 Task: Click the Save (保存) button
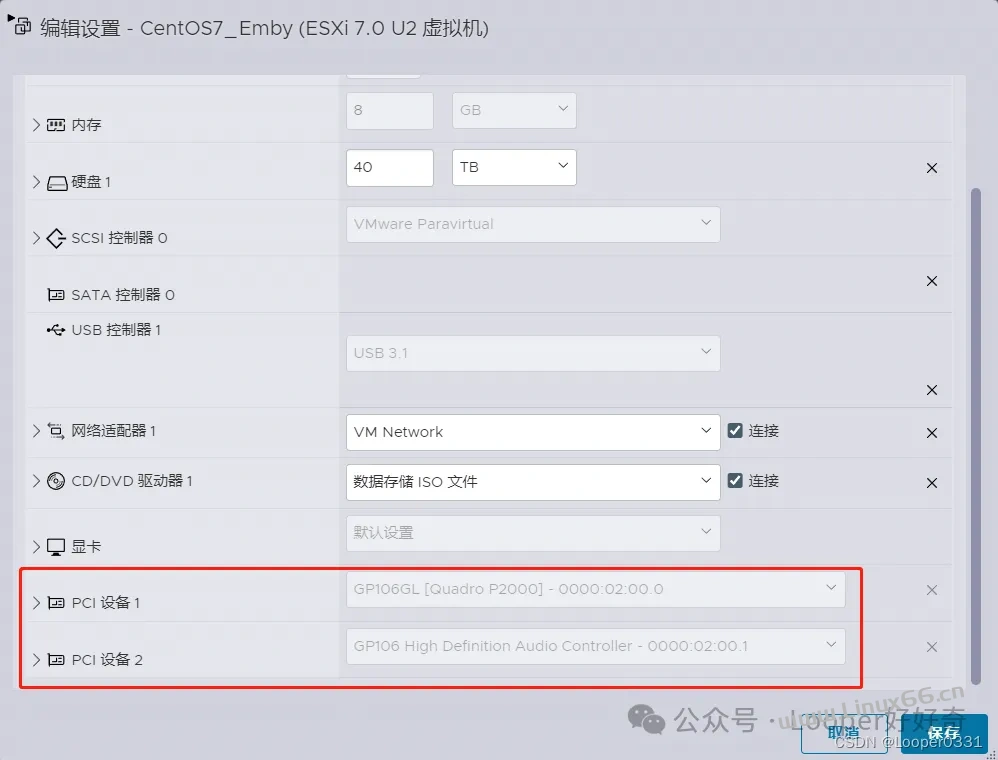(x=945, y=733)
